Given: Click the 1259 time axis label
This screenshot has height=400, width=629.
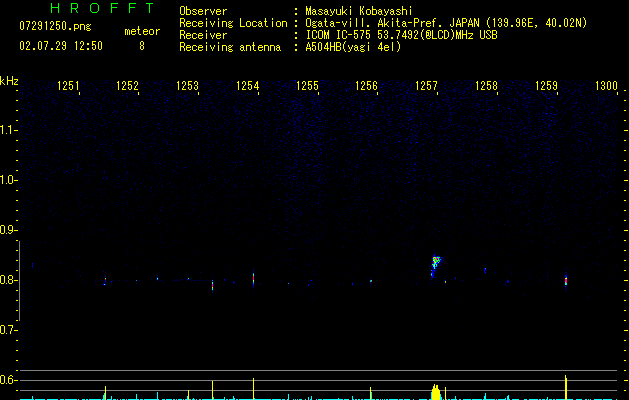Looking at the screenshot, I should click(x=546, y=86).
